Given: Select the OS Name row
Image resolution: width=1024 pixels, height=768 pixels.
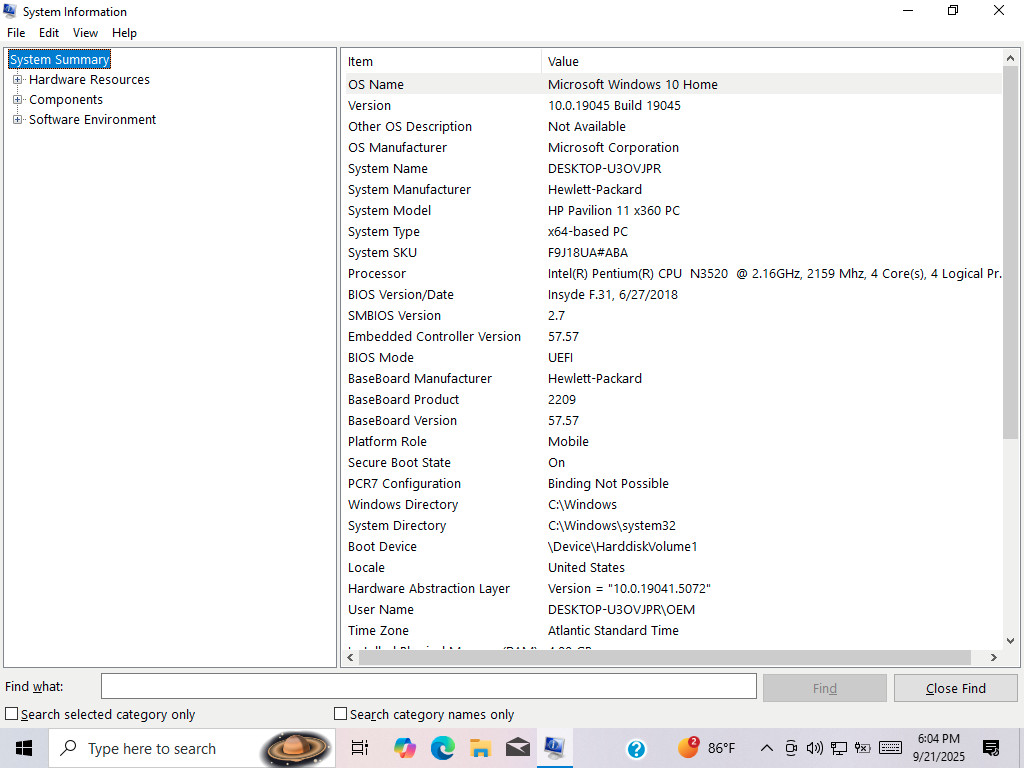Looking at the screenshot, I should (673, 84).
